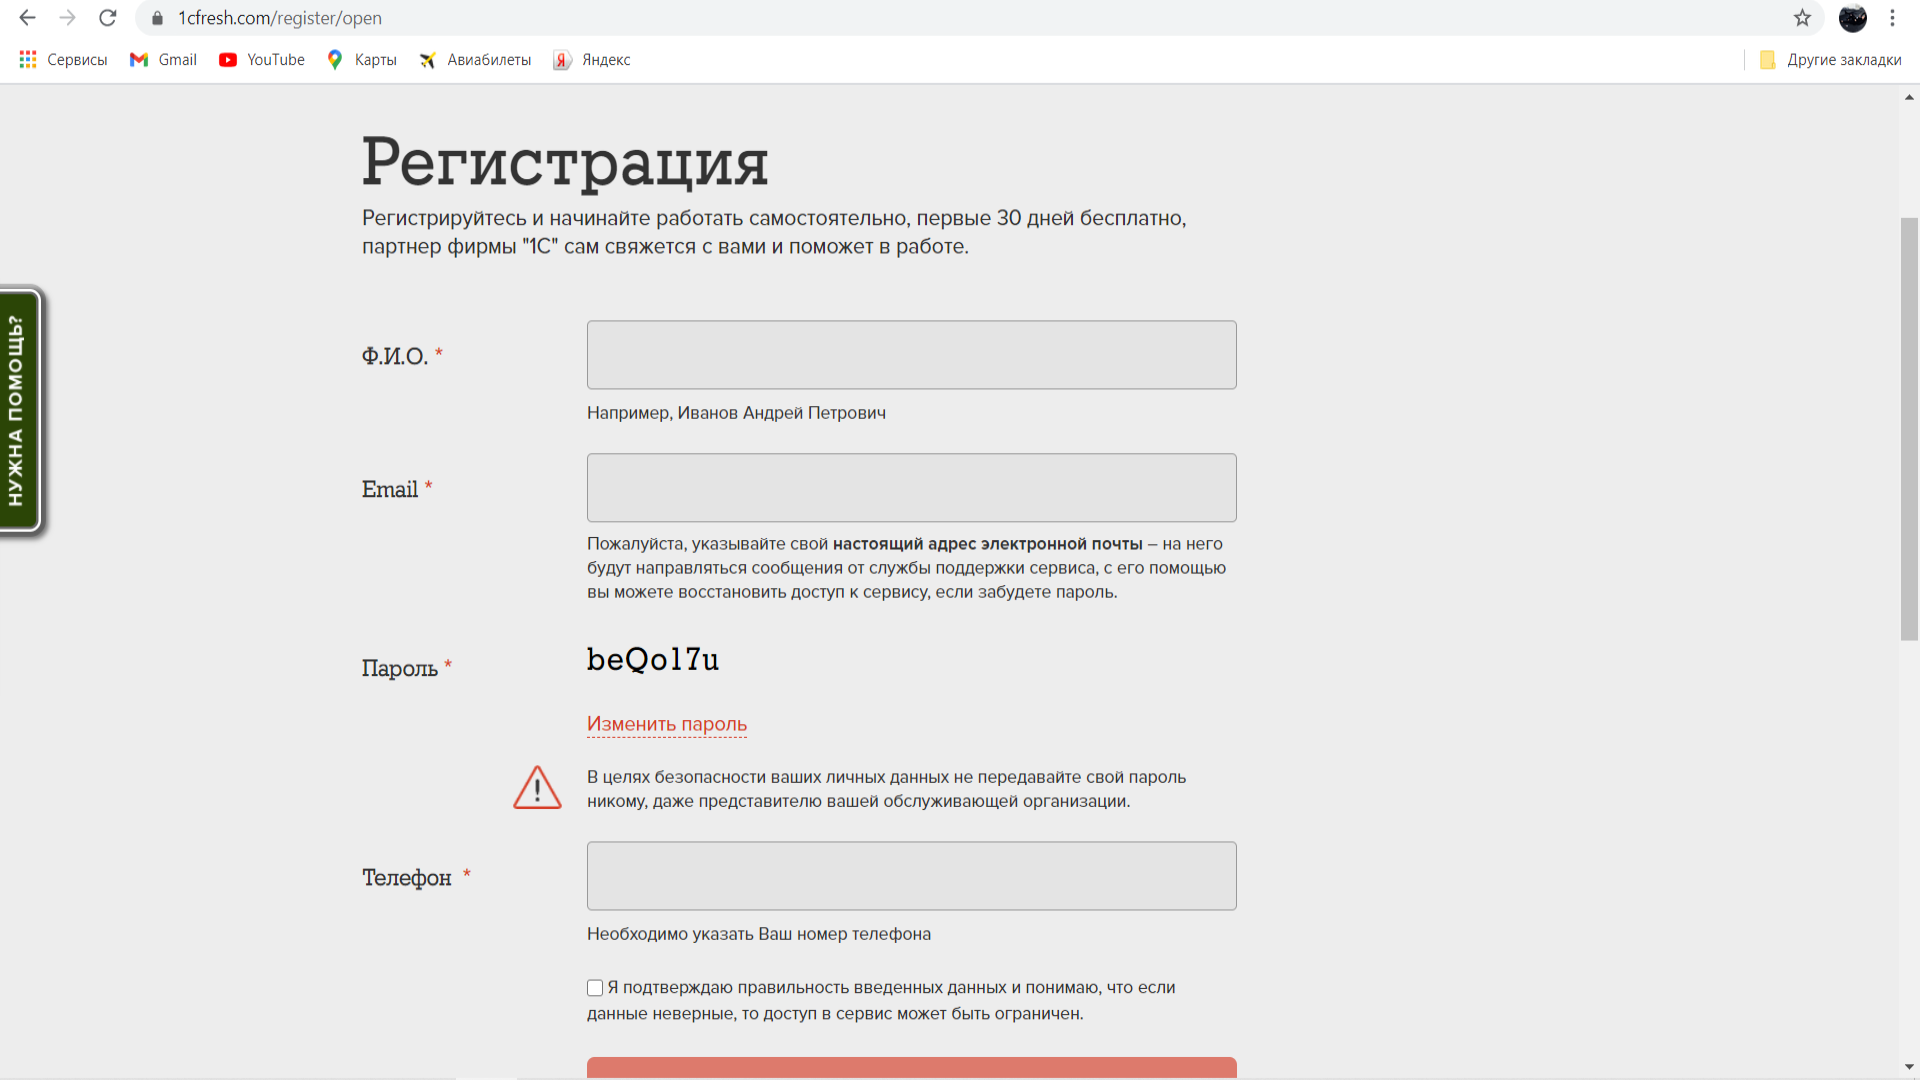Screen dimensions: 1920x1080
Task: Focus the Телефон input field
Action: point(911,876)
